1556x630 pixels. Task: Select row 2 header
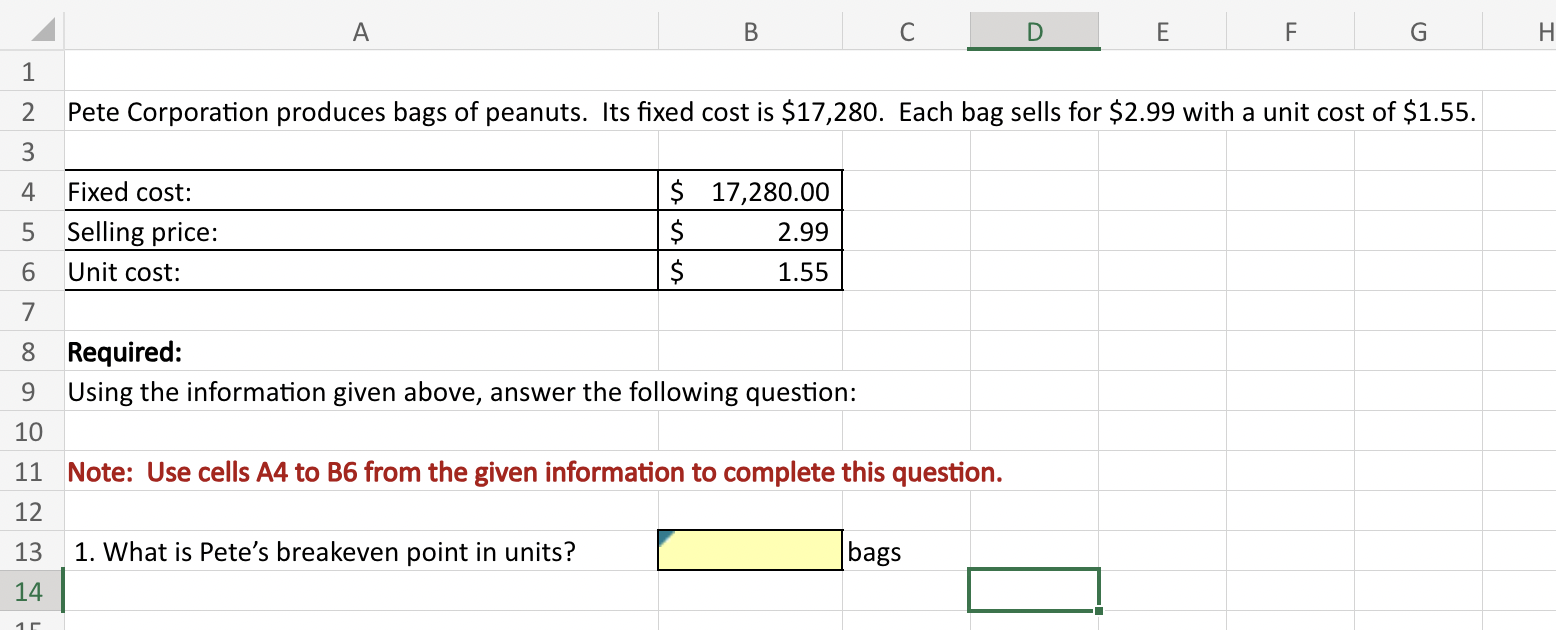pyautogui.click(x=28, y=111)
